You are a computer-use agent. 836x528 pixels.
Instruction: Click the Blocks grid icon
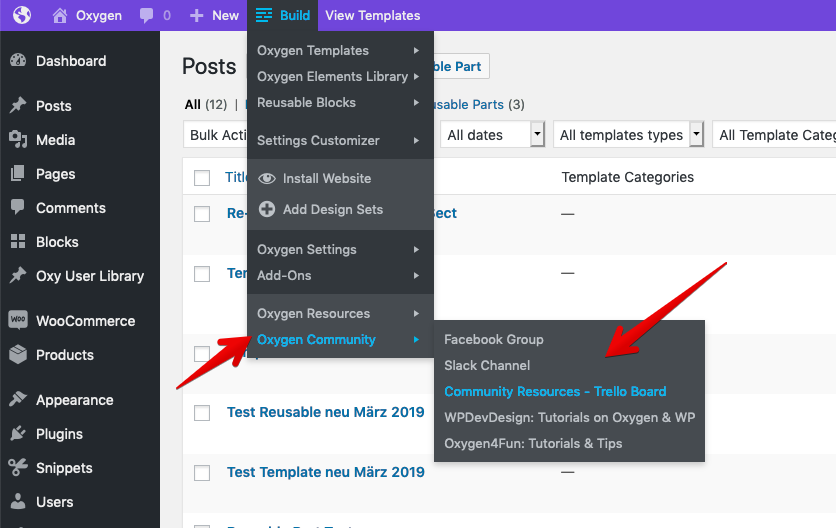pyautogui.click(x=18, y=242)
